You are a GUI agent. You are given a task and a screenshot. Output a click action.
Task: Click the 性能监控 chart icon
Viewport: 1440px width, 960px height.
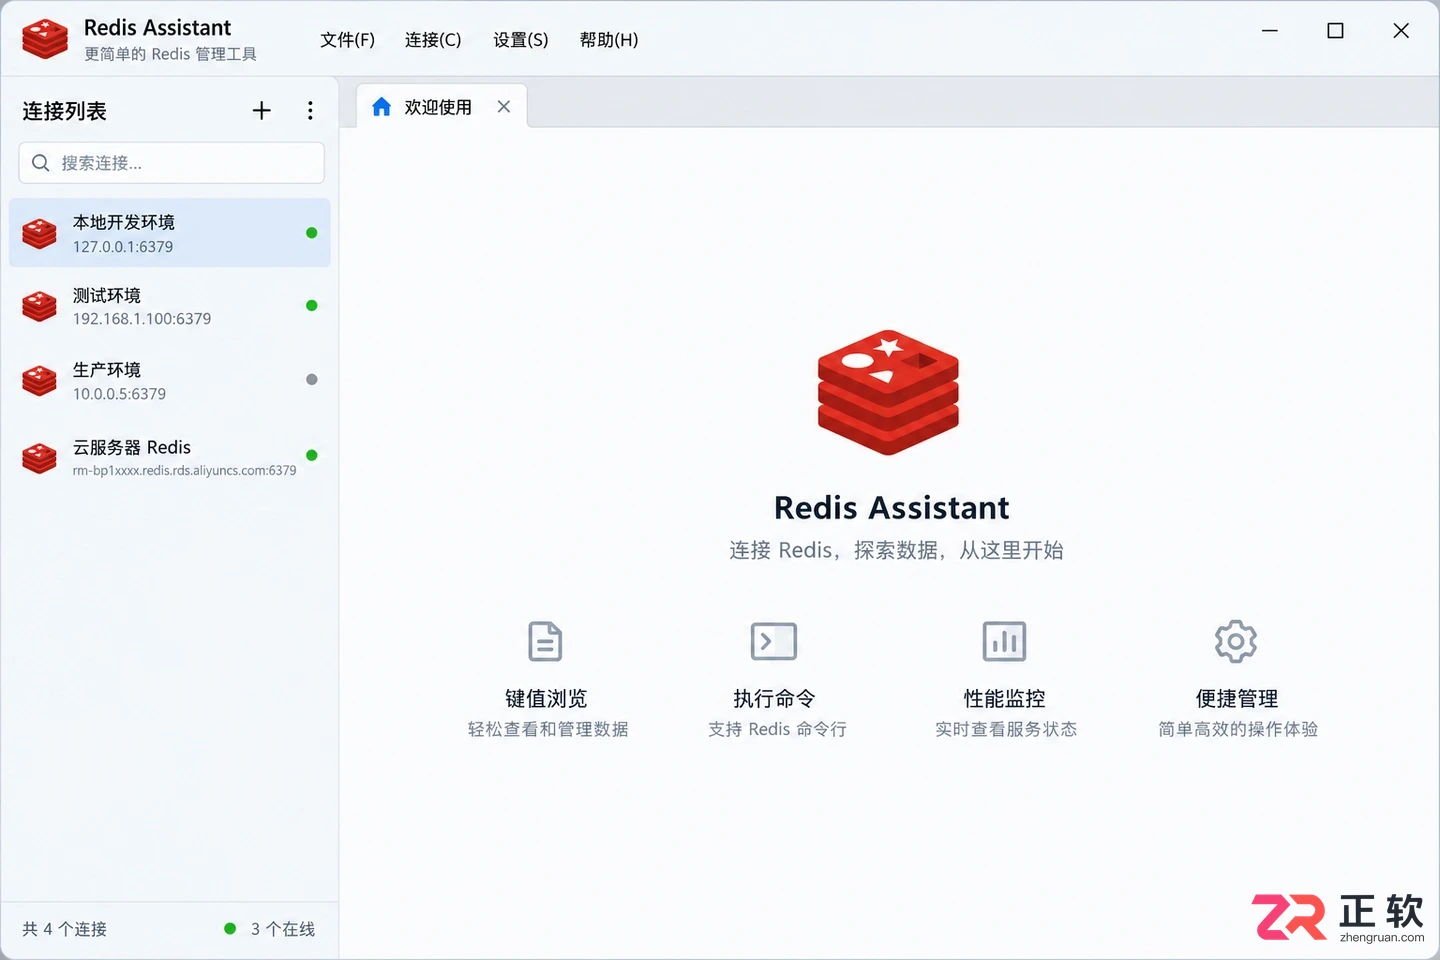[x=1004, y=641]
